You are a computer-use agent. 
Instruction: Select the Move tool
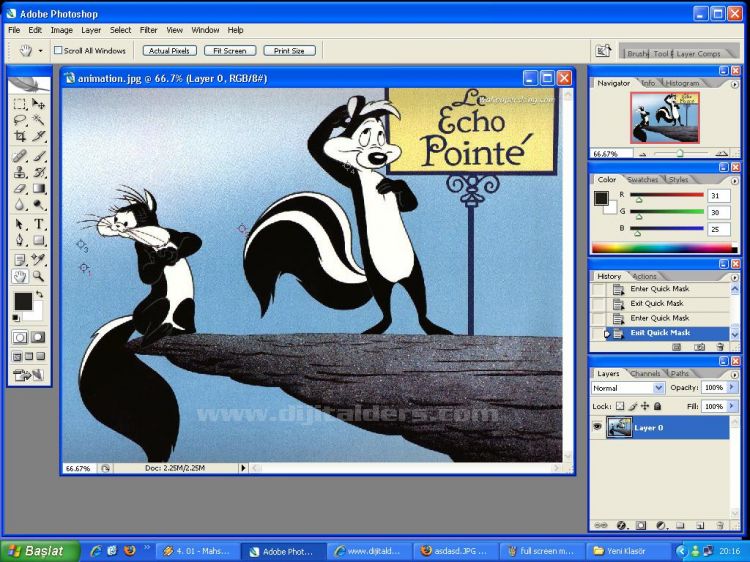click(38, 104)
